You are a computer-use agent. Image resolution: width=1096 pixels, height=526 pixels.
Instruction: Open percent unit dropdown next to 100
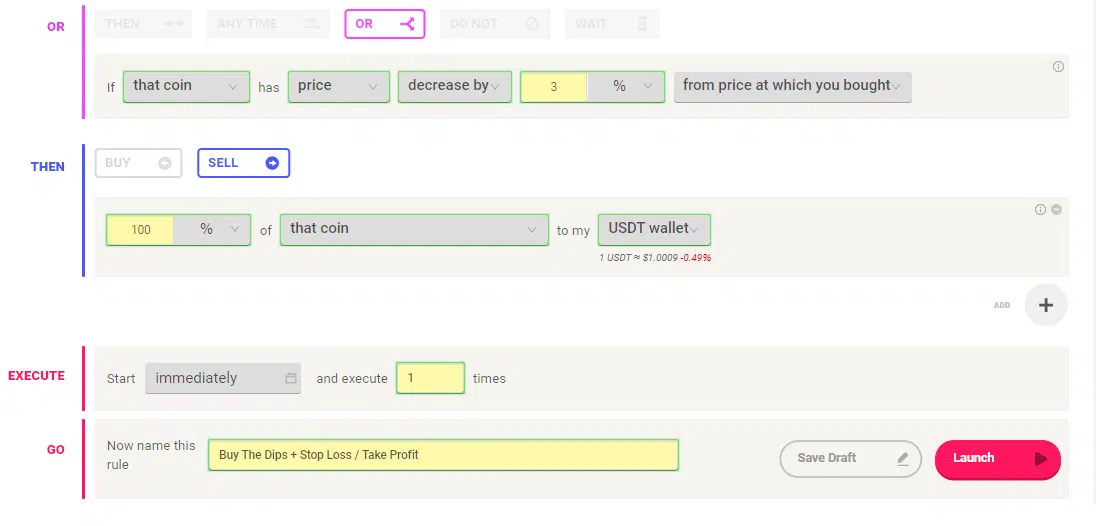click(x=212, y=230)
